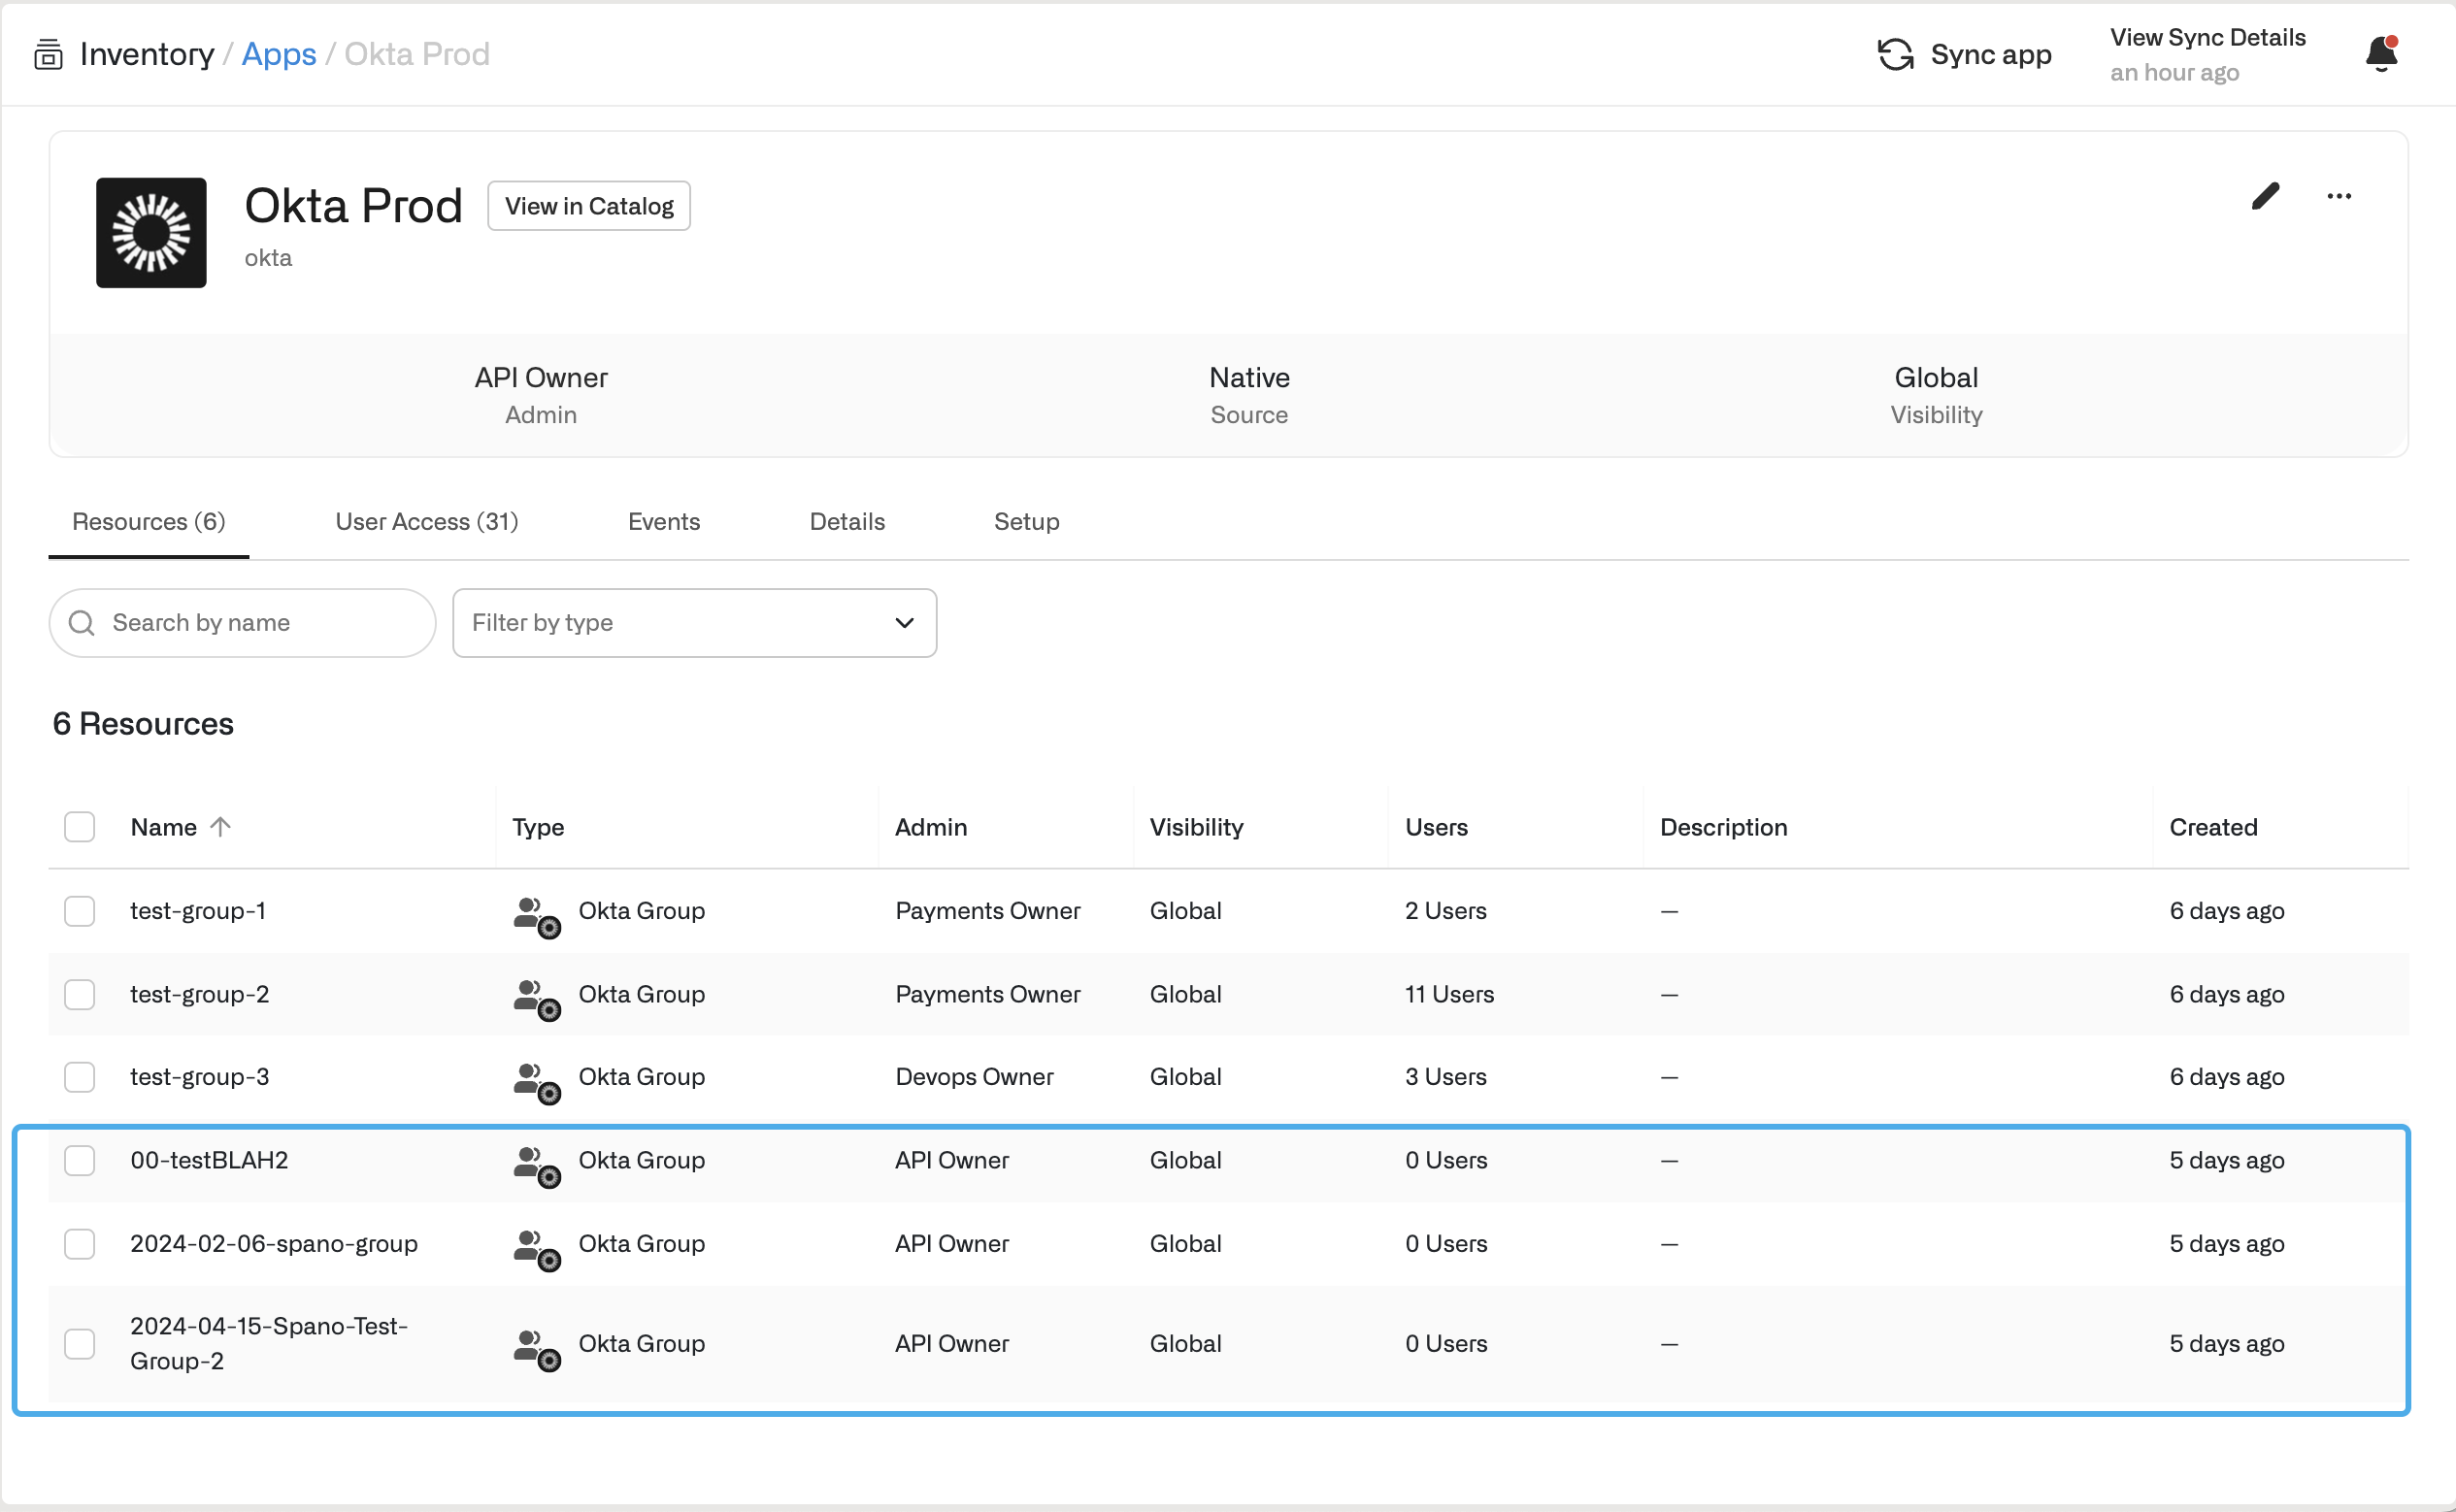Viewport: 2456px width, 1512px height.
Task: Click the View in Catalog button
Action: (589, 206)
